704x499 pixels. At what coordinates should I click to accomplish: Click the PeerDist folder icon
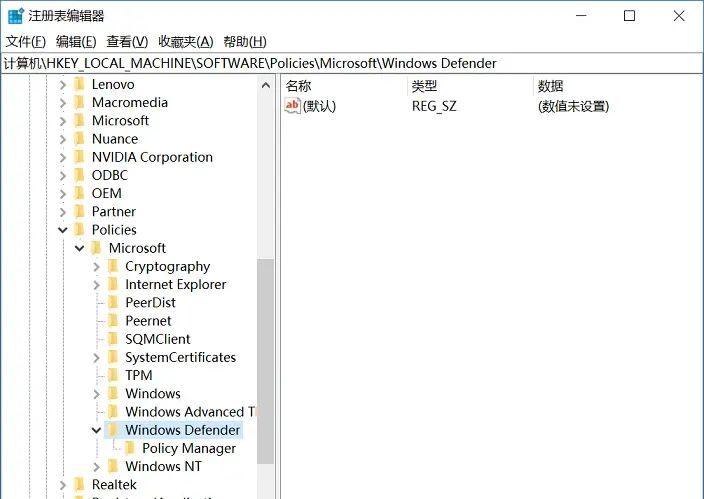click(113, 303)
